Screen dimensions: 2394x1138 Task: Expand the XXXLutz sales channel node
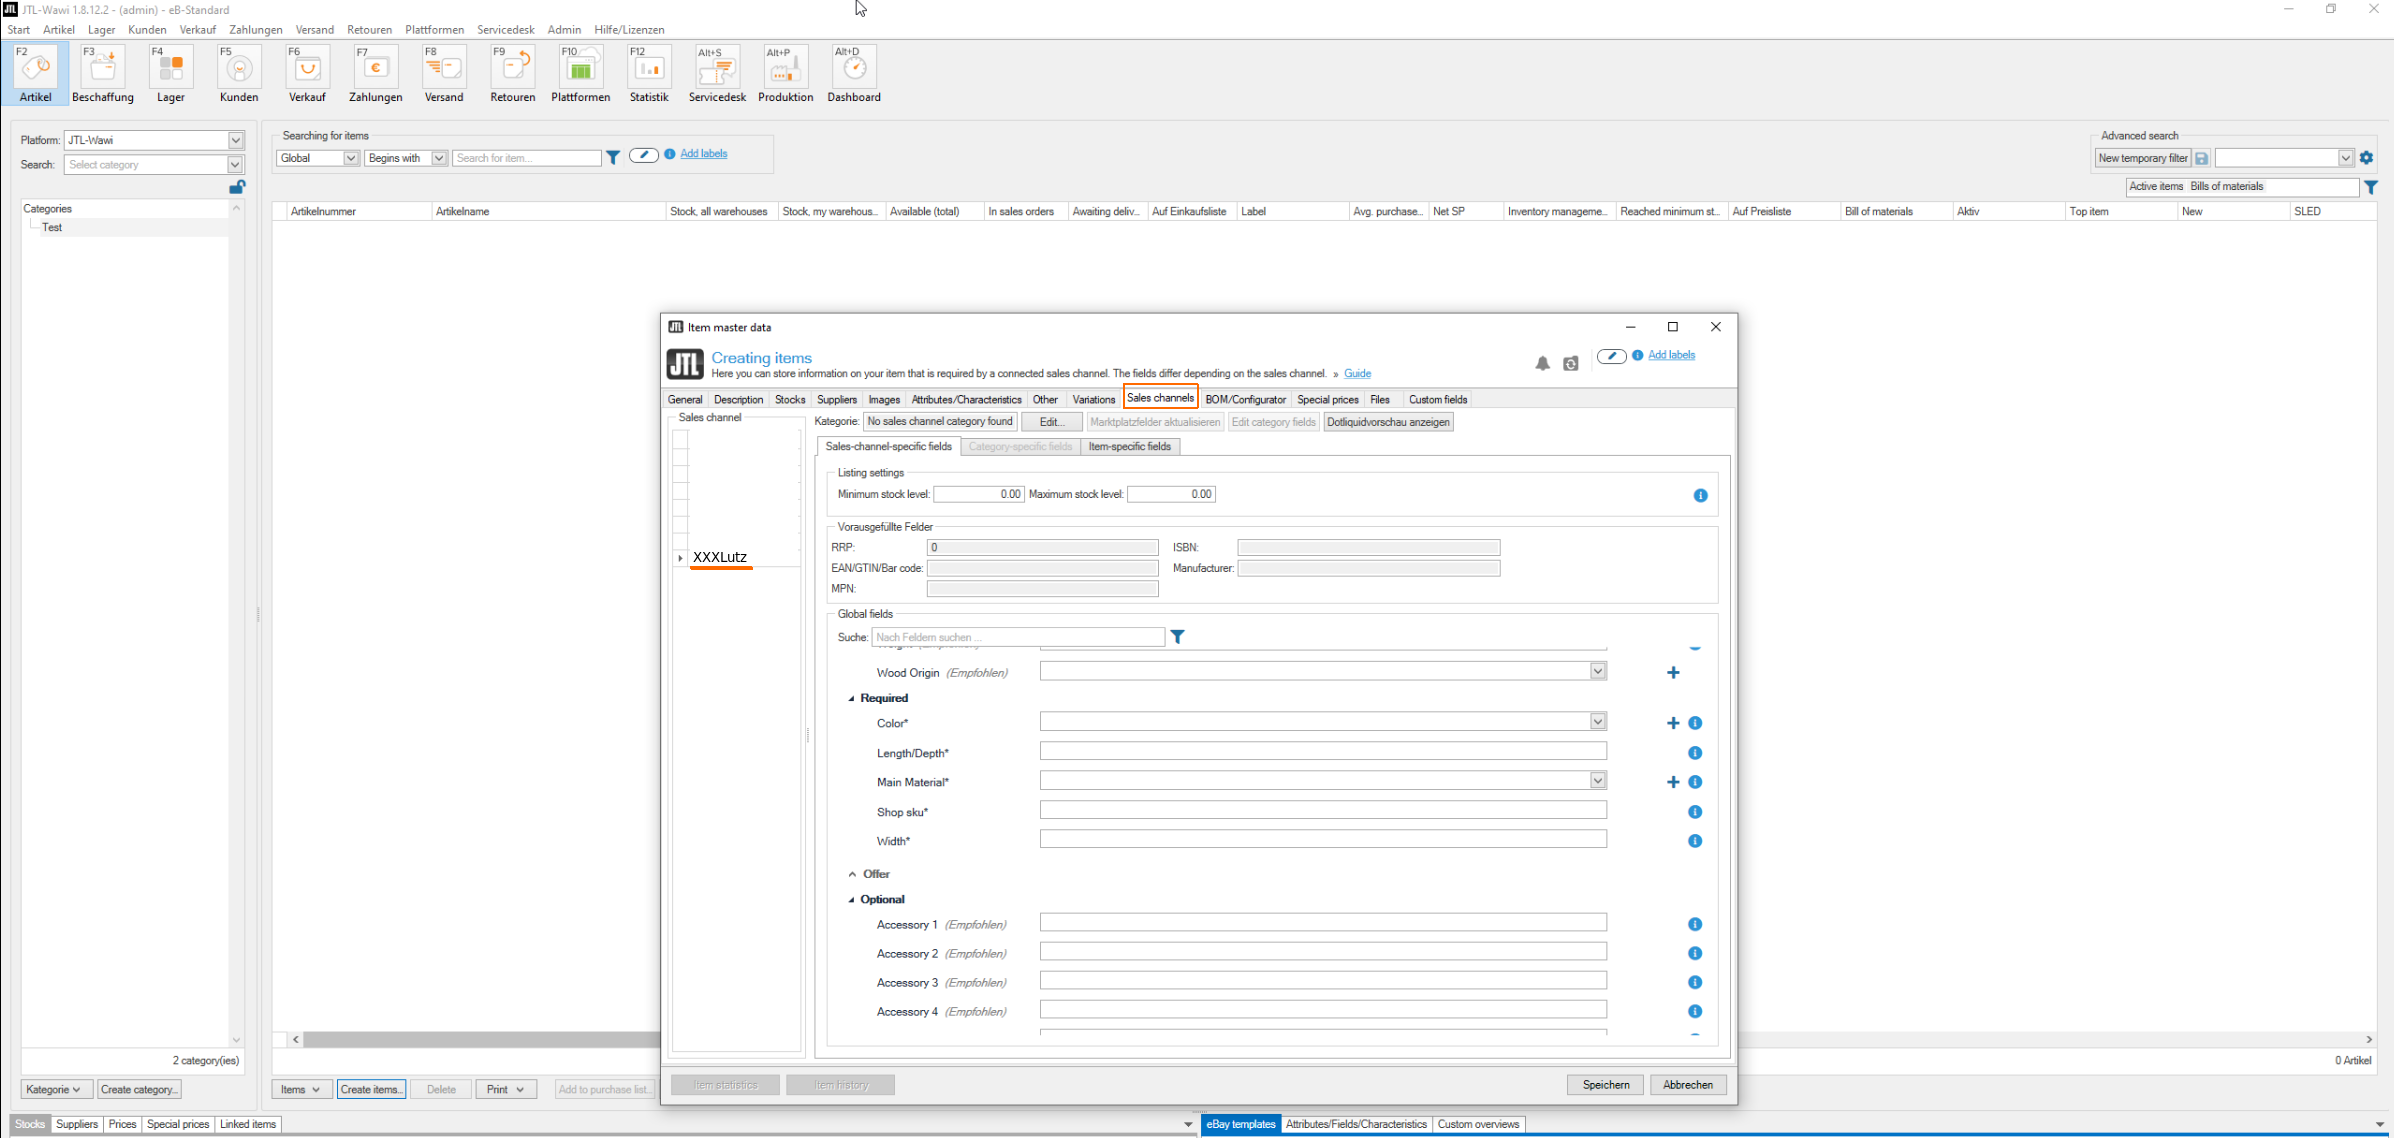tap(681, 558)
